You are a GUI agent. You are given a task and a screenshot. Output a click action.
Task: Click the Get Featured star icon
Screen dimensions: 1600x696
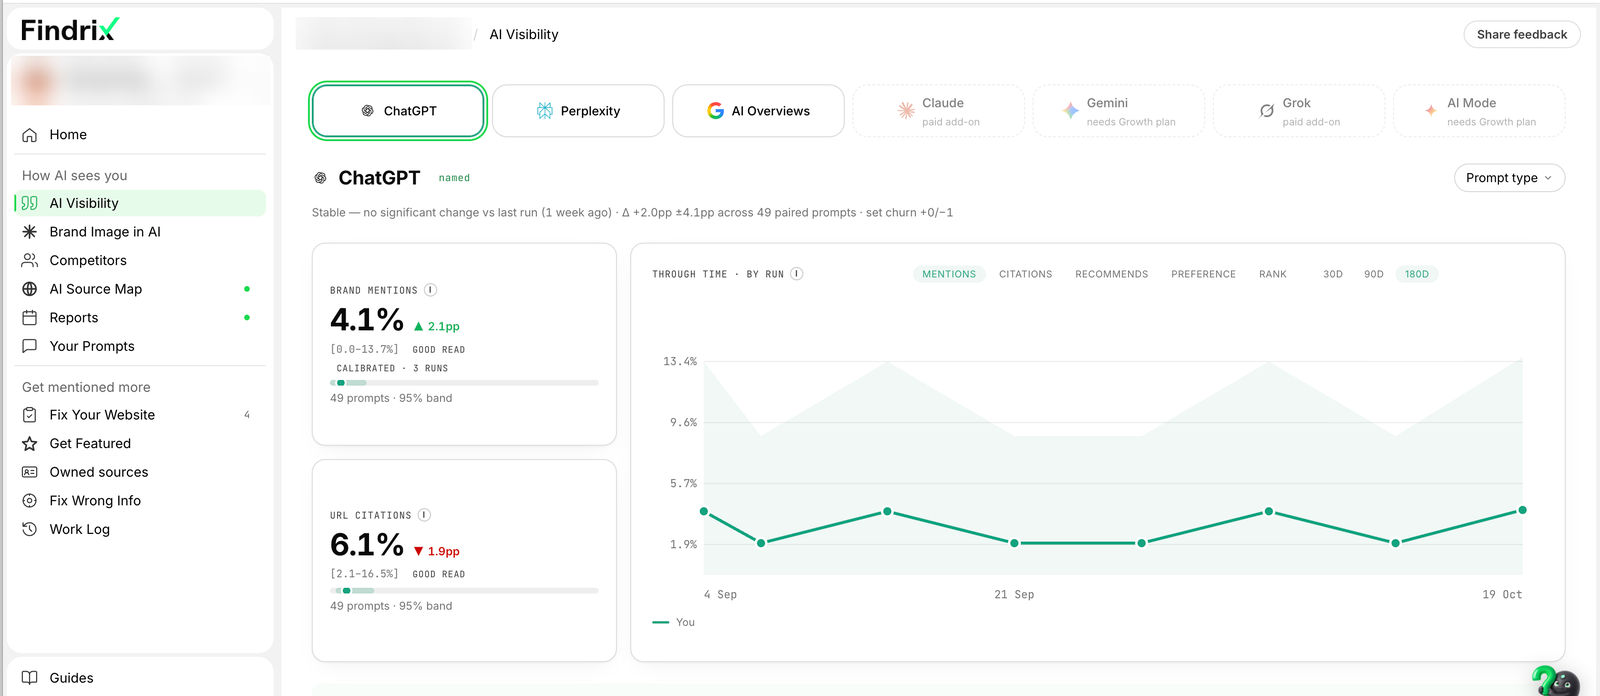[x=30, y=443]
